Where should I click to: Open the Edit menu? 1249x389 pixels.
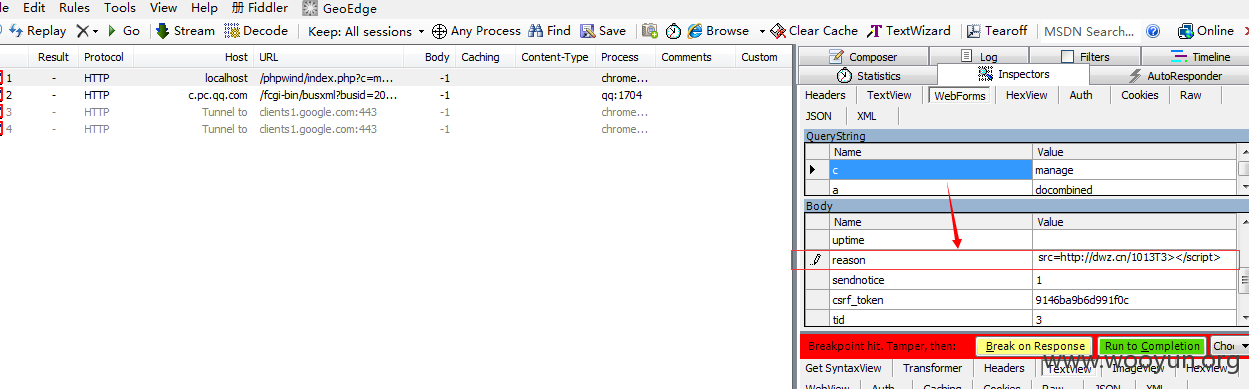tap(34, 7)
